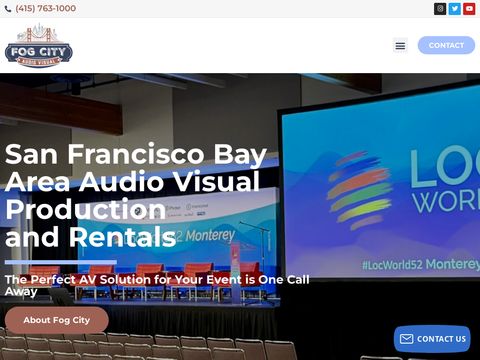Open the YouTube social icon
This screenshot has height=360, width=480.
point(469,9)
